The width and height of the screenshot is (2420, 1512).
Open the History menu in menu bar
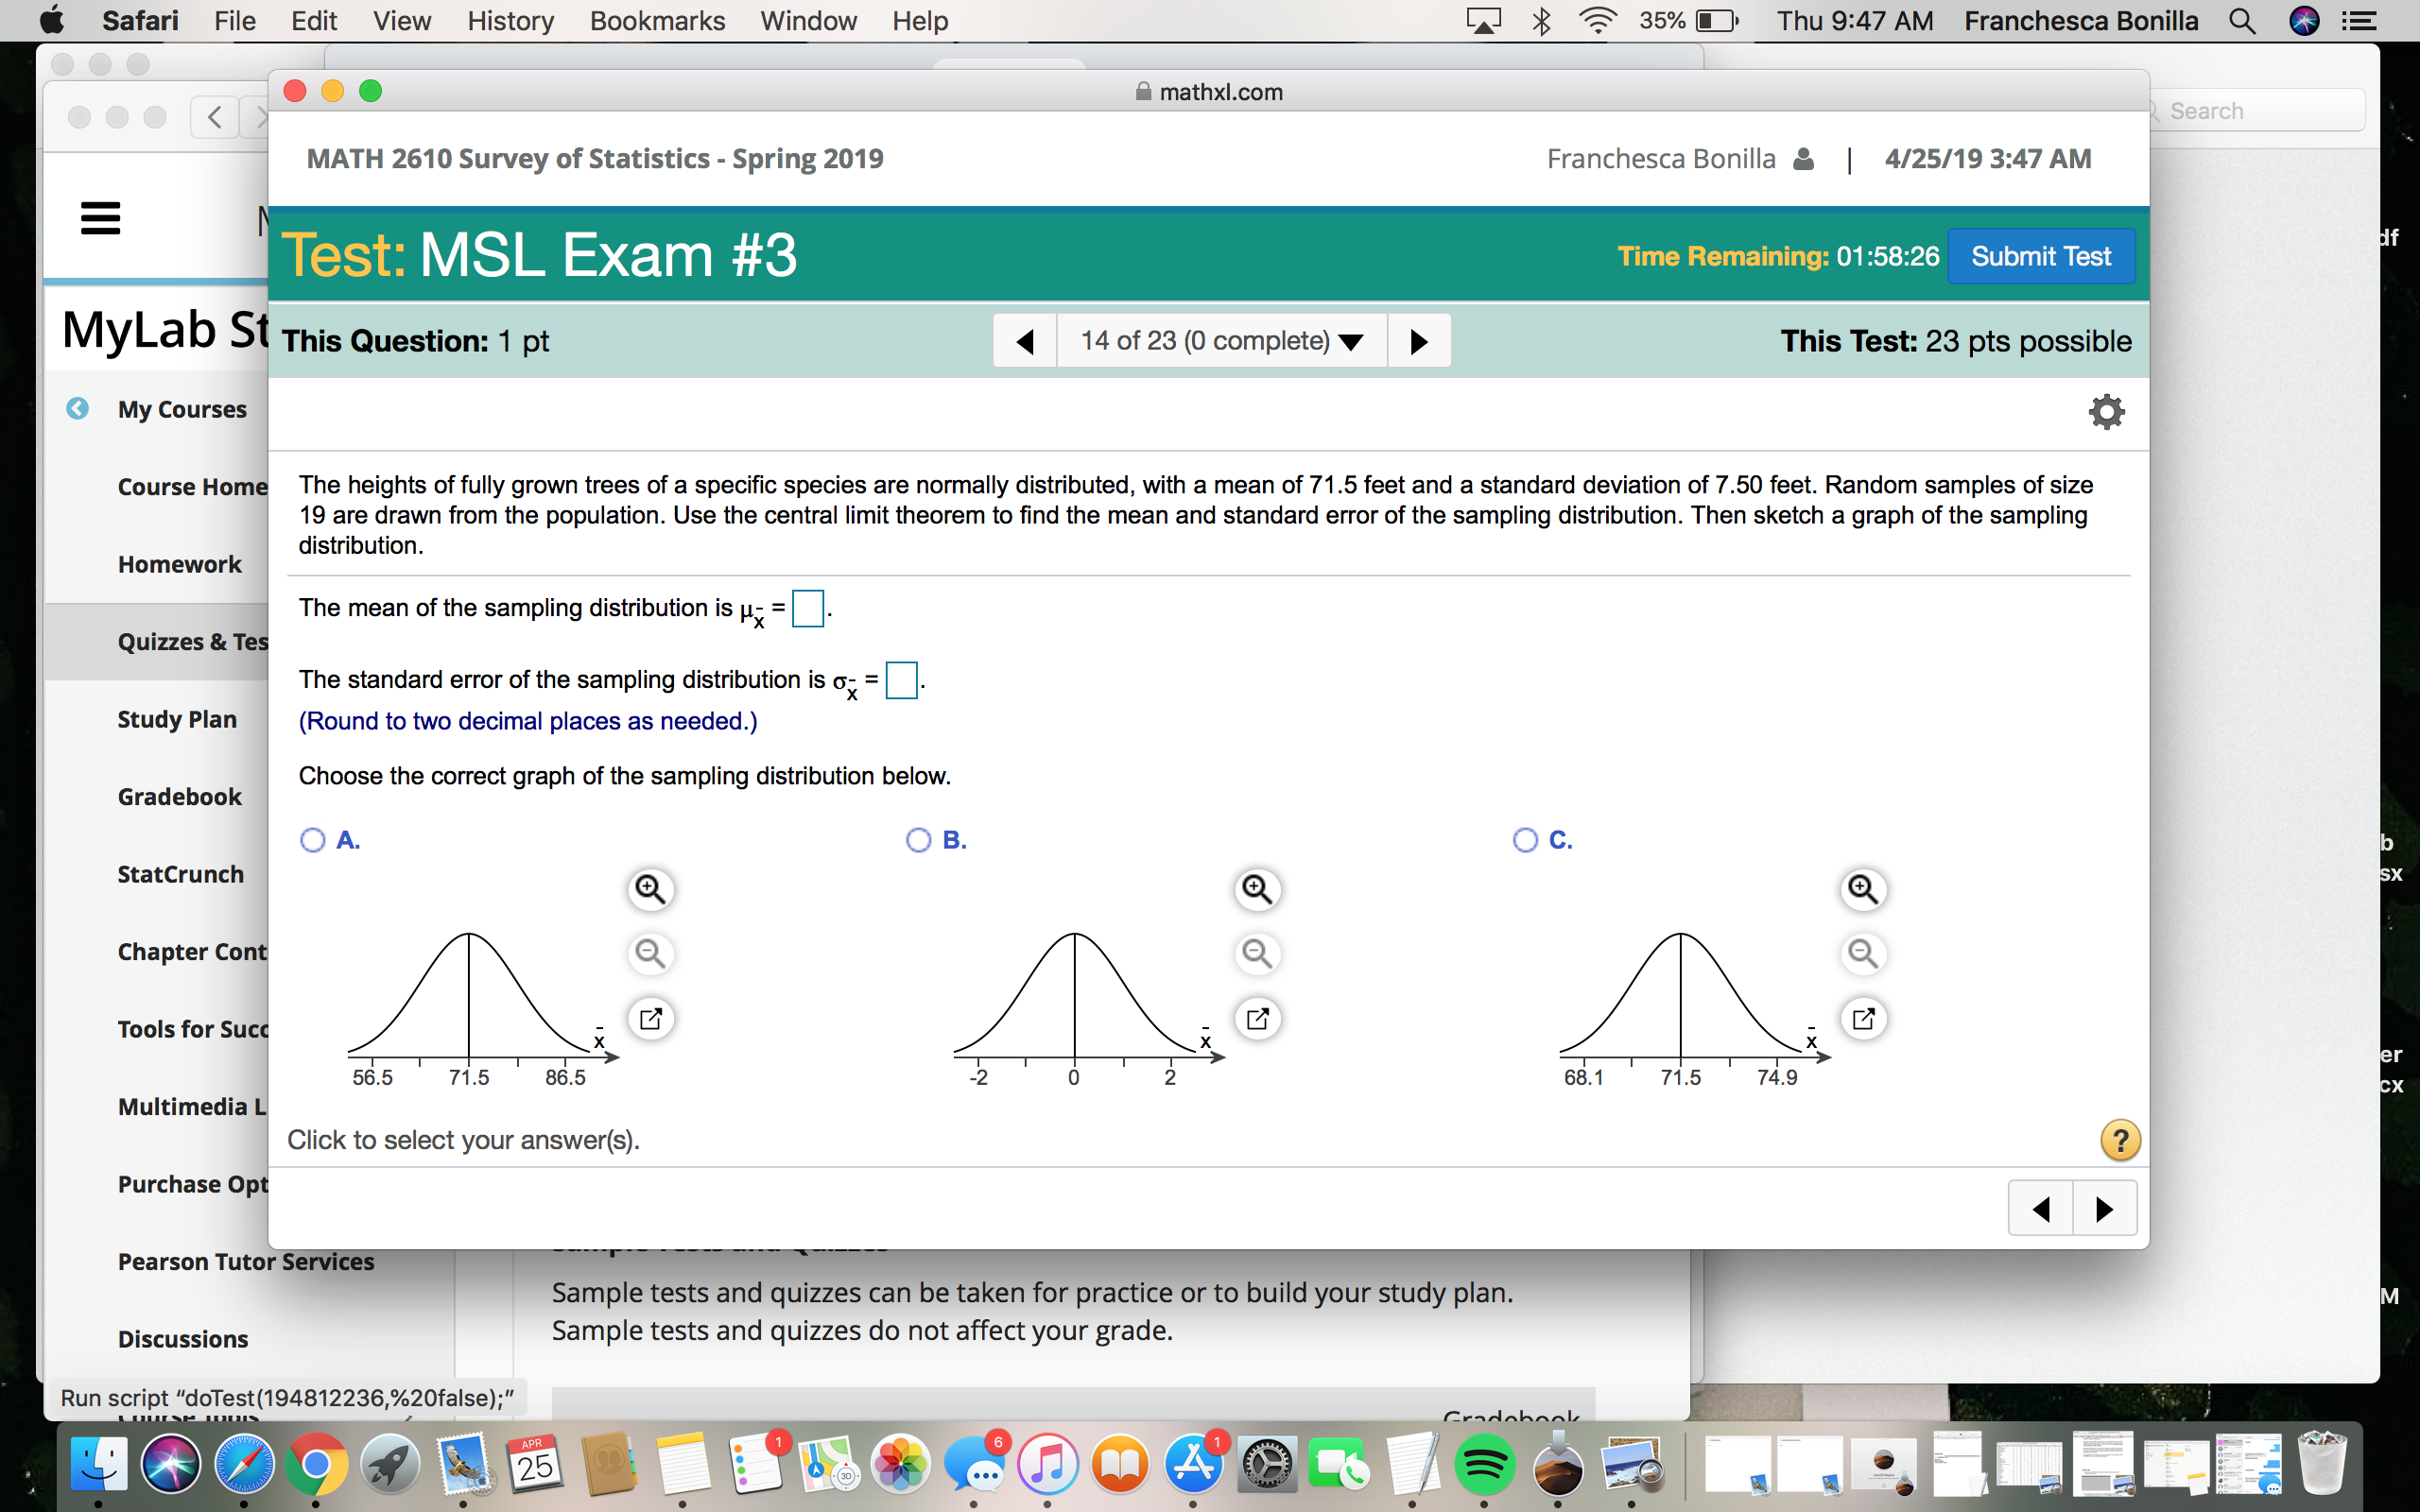pyautogui.click(x=510, y=20)
